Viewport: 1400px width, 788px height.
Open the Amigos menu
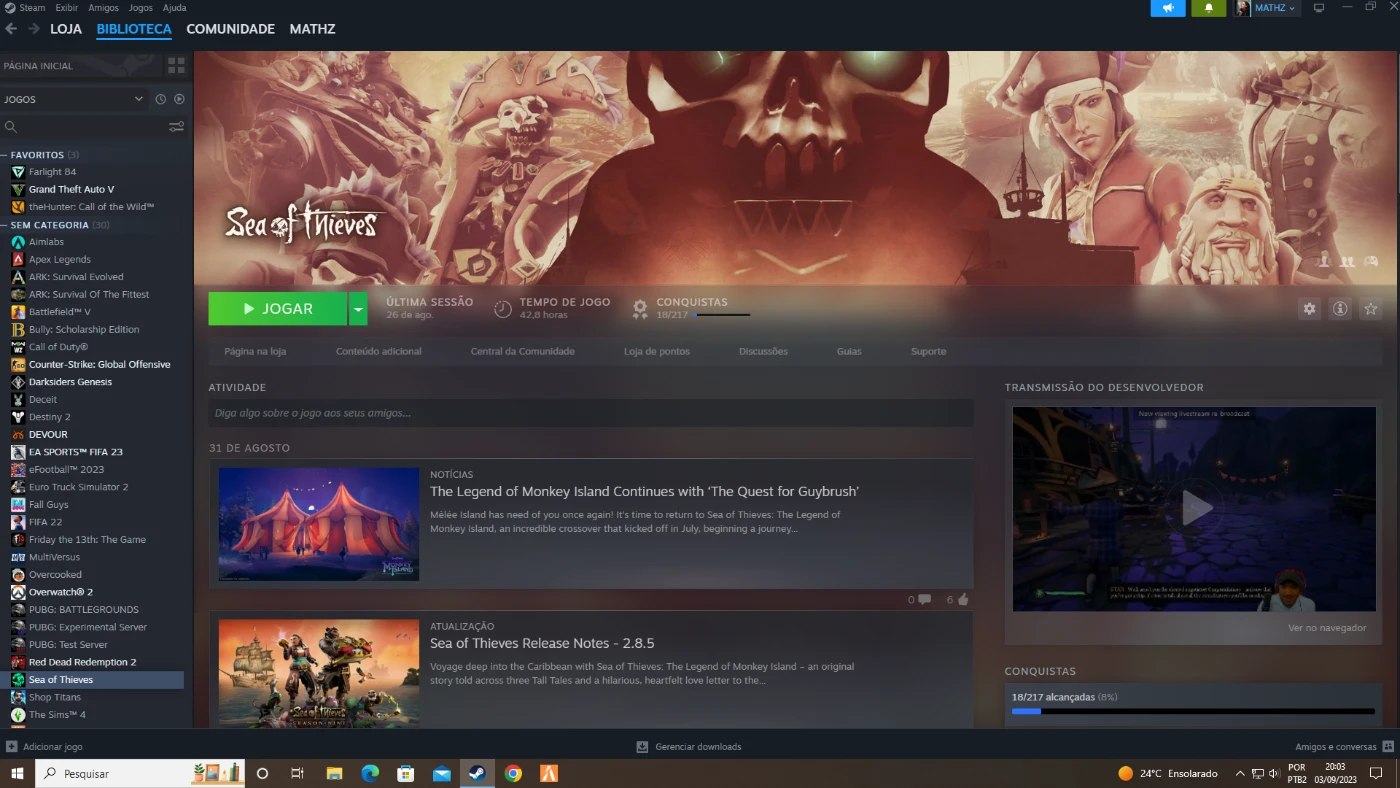[x=103, y=7]
